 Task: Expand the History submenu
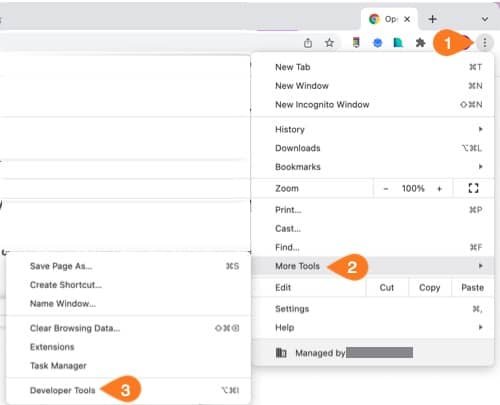(x=373, y=129)
